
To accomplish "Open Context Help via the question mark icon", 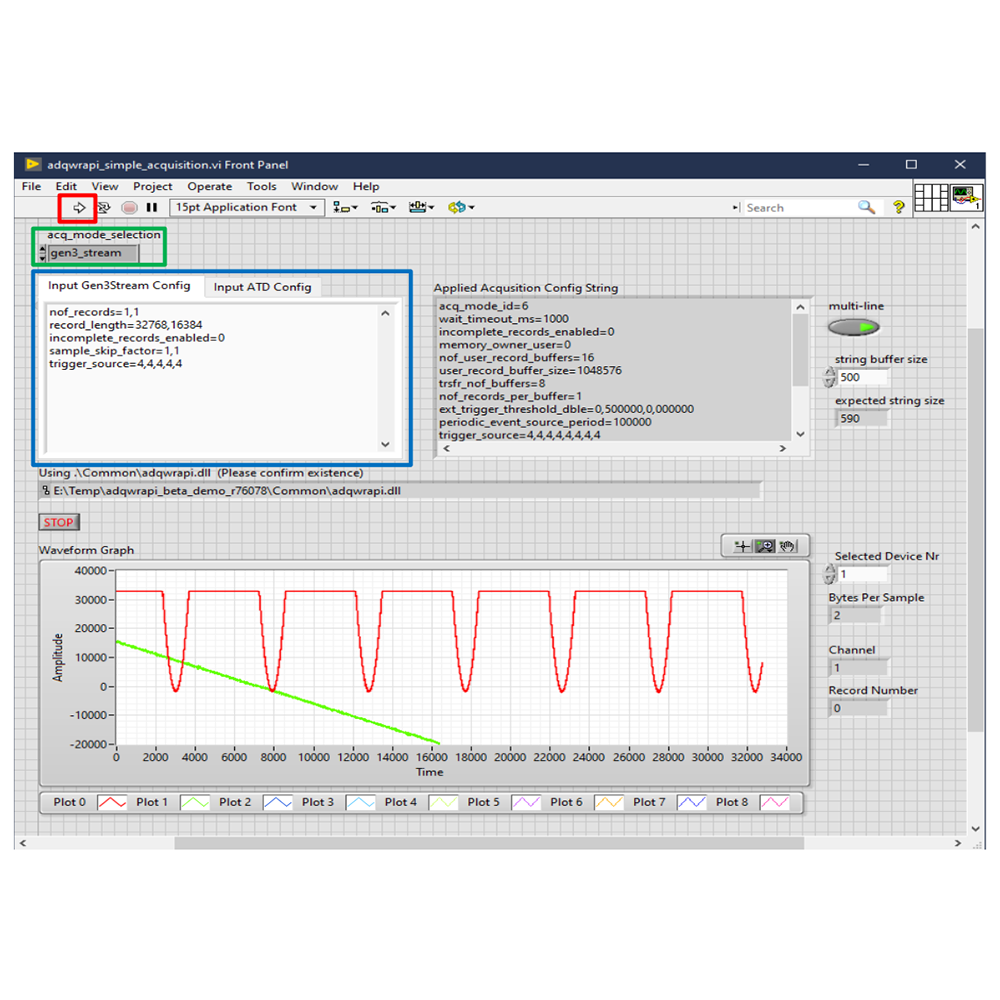I will pyautogui.click(x=897, y=207).
